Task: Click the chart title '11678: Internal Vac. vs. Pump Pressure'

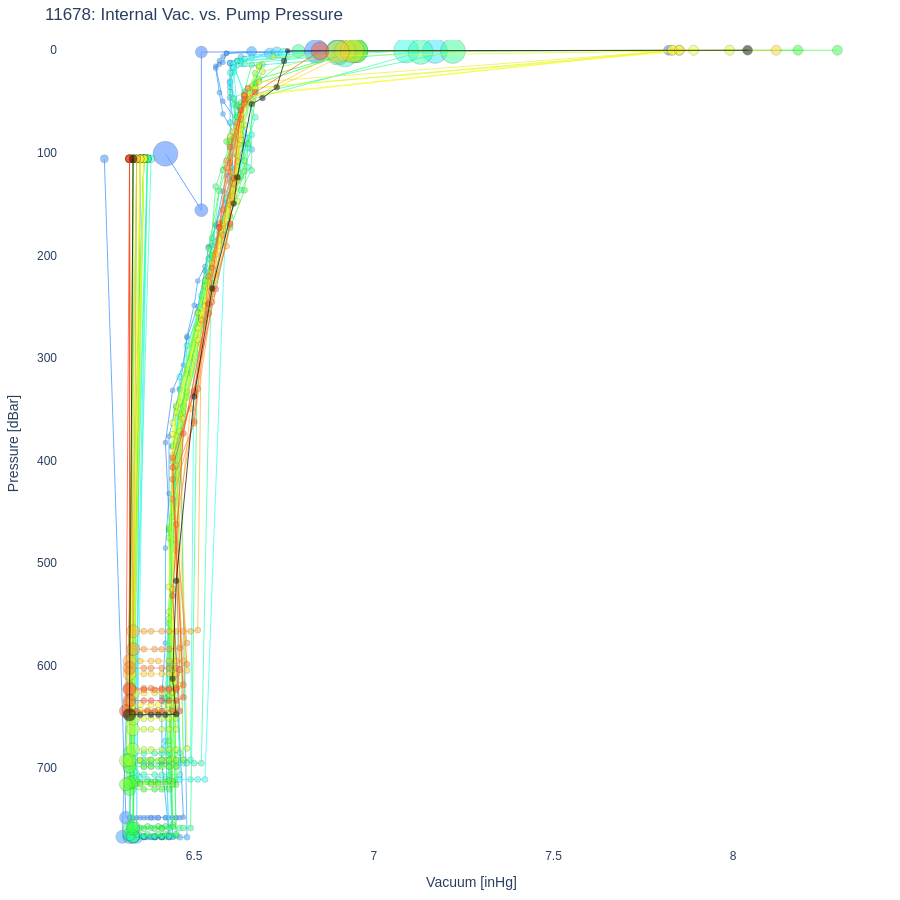Action: (193, 15)
